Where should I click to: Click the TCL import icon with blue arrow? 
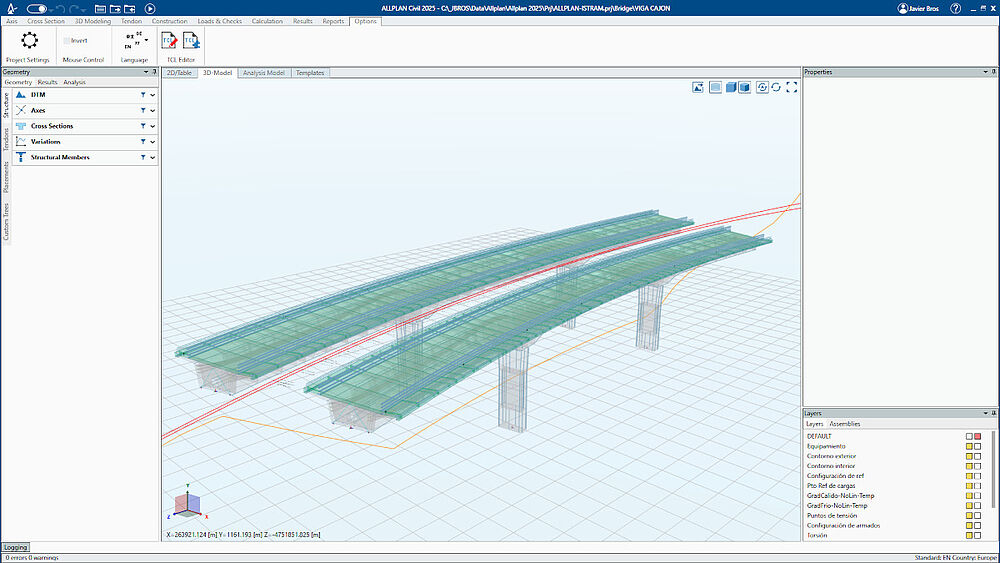(190, 41)
